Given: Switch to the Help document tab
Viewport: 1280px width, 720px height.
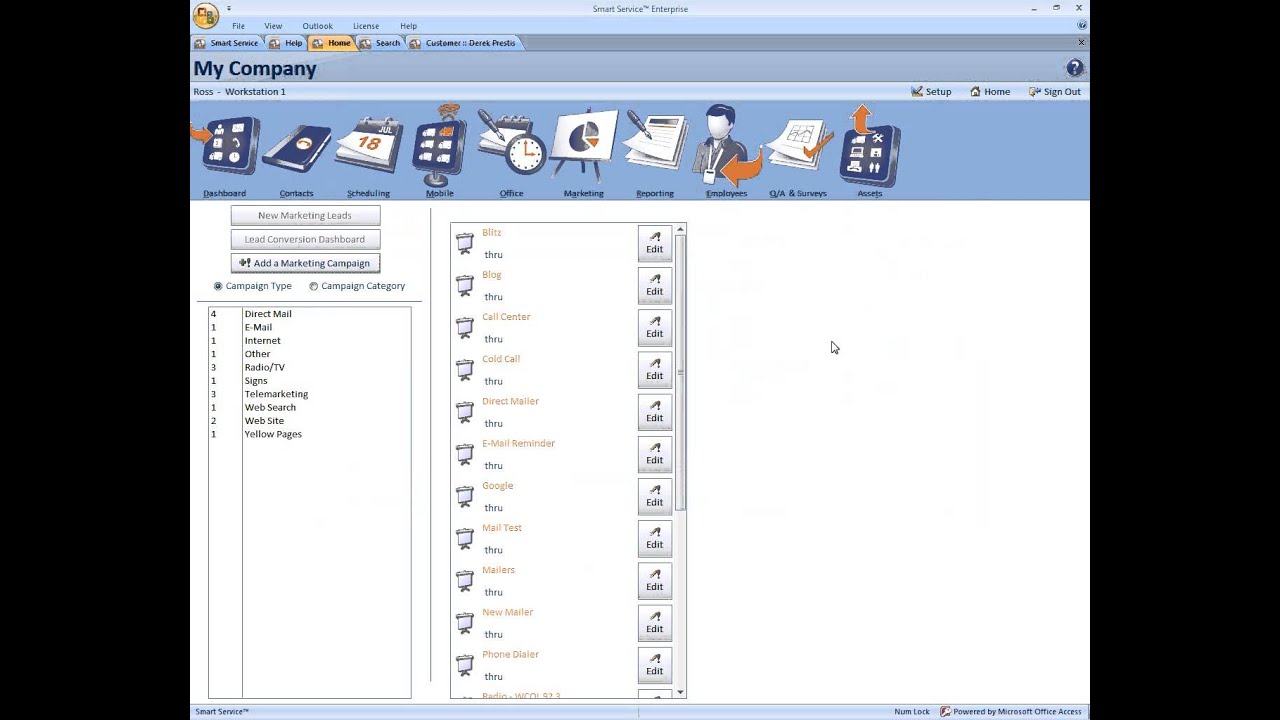Looking at the screenshot, I should point(286,43).
